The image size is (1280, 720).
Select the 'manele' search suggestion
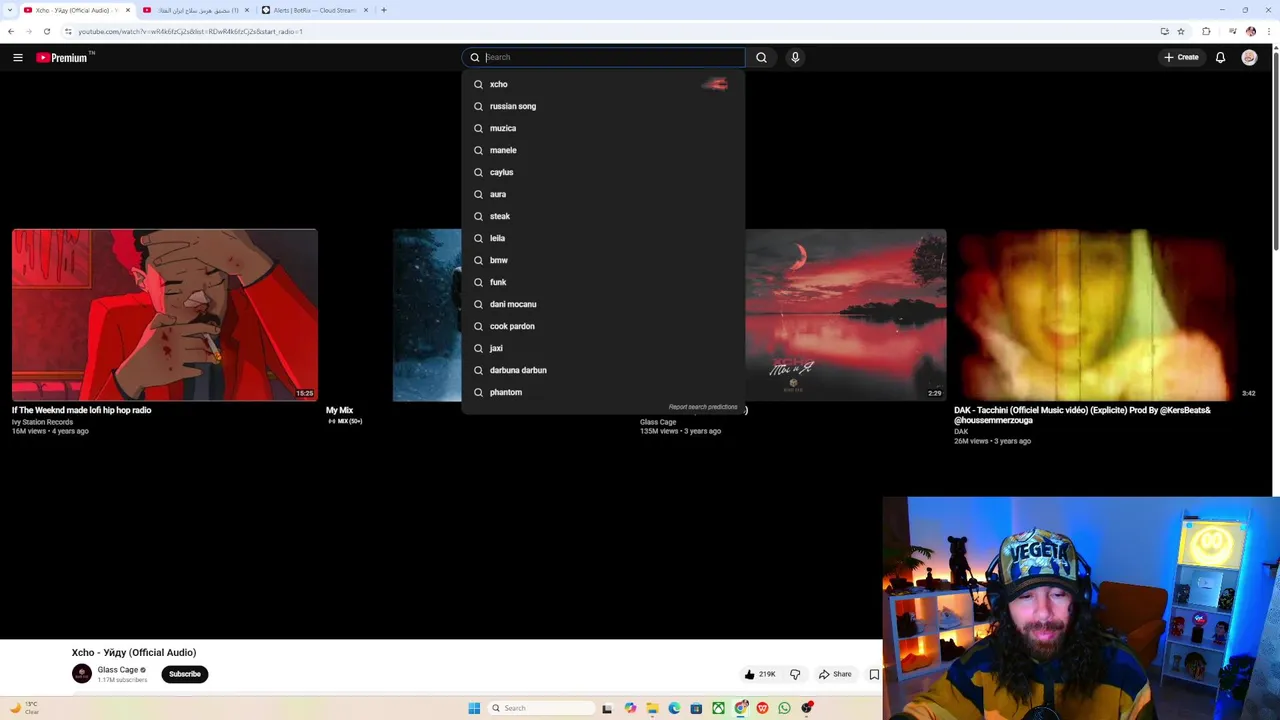[x=603, y=150]
